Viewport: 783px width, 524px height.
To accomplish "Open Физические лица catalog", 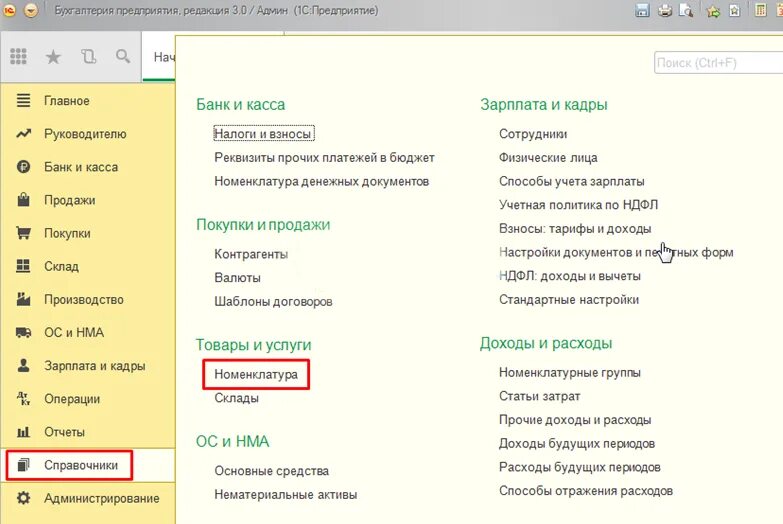I will click(x=548, y=158).
